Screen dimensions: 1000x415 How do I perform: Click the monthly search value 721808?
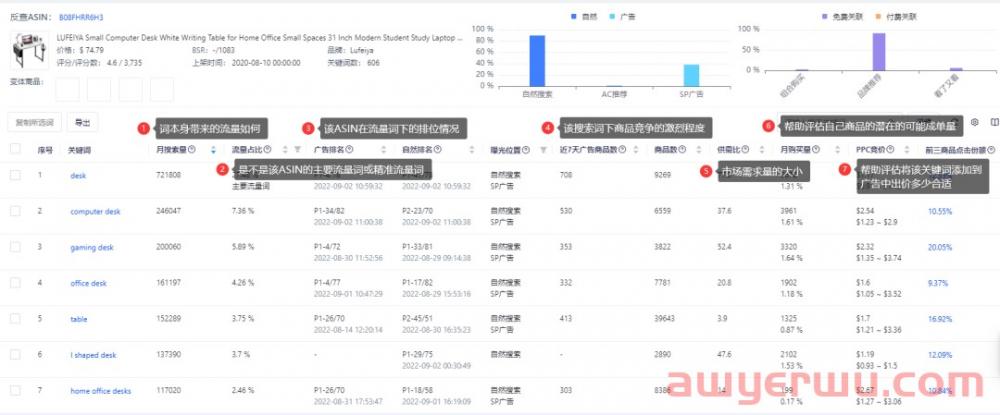coord(168,175)
